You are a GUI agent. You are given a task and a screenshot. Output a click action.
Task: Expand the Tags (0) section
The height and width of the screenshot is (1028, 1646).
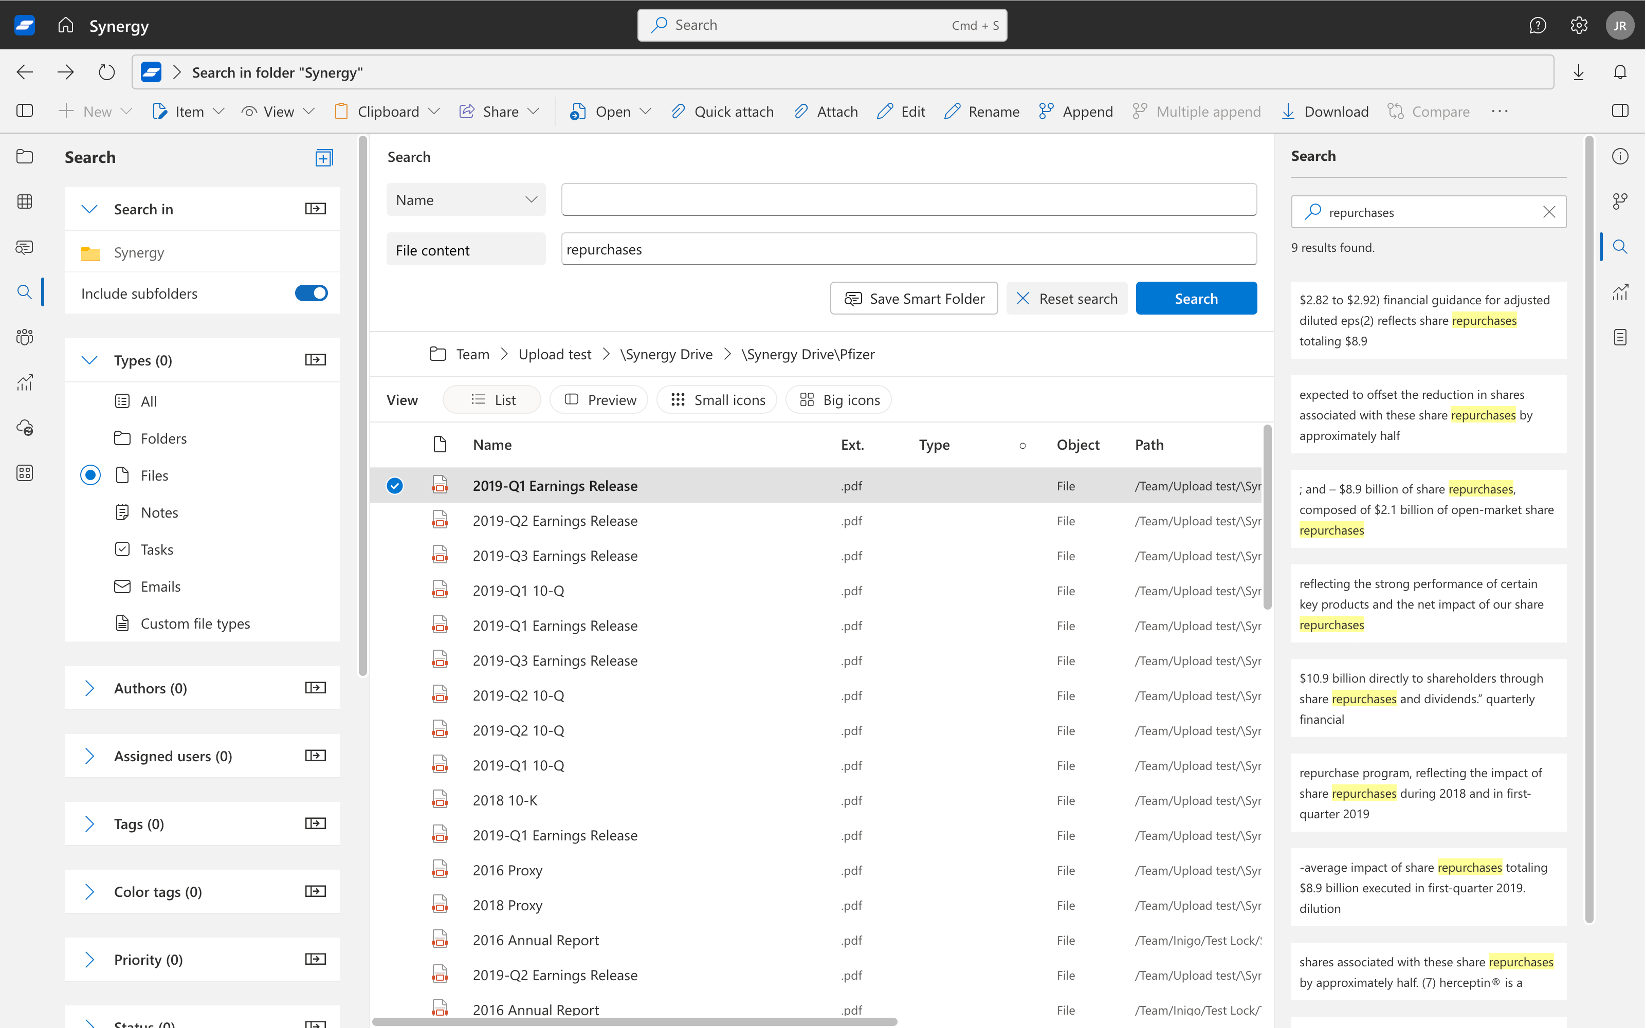point(89,824)
